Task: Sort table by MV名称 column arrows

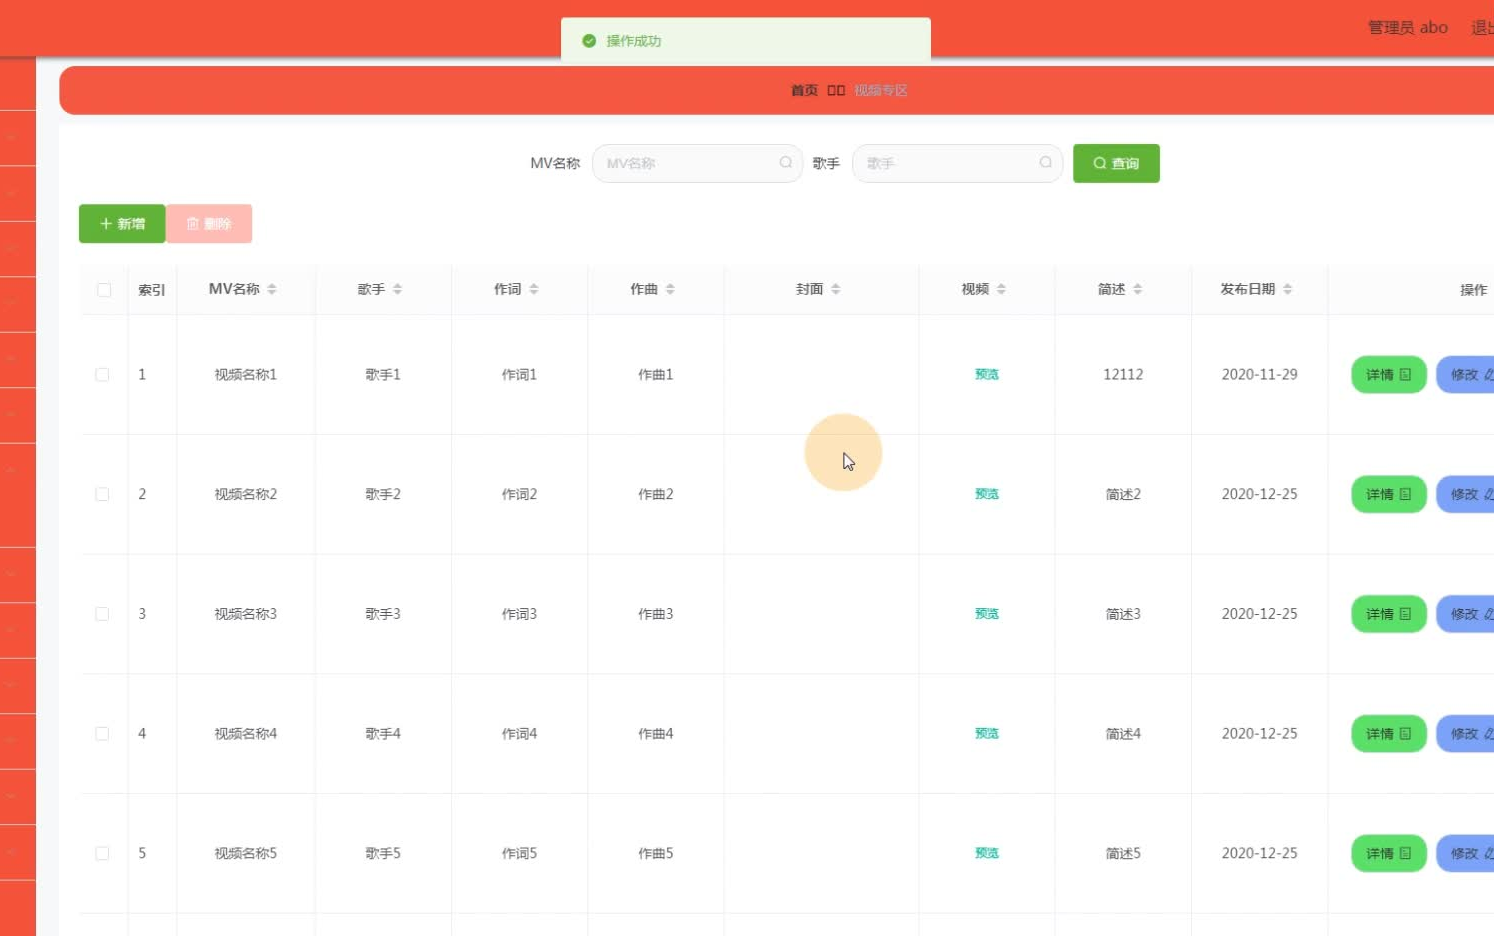Action: [272, 289]
